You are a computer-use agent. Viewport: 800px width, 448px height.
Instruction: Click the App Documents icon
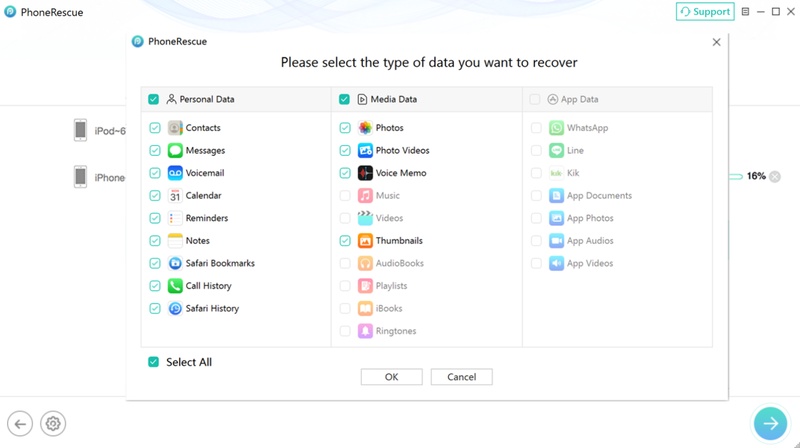point(556,195)
